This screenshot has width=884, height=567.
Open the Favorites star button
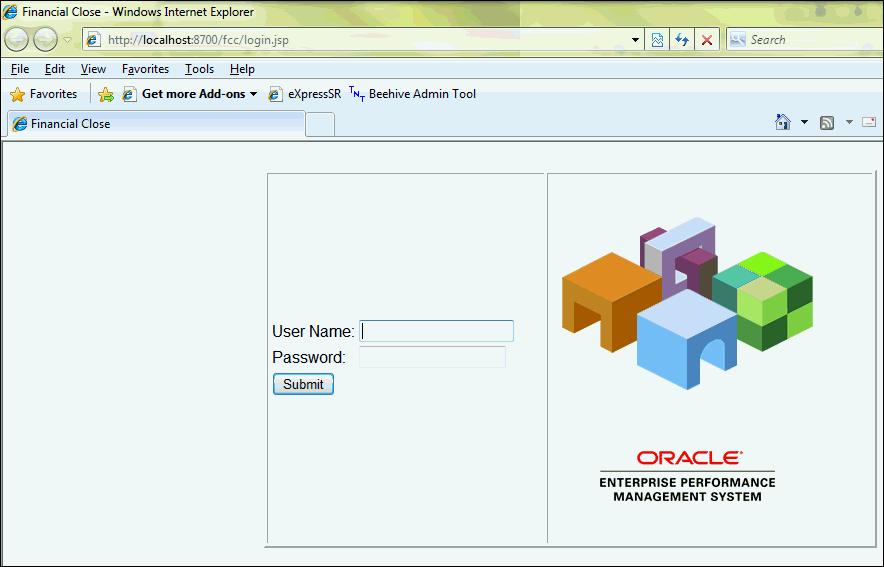43,94
